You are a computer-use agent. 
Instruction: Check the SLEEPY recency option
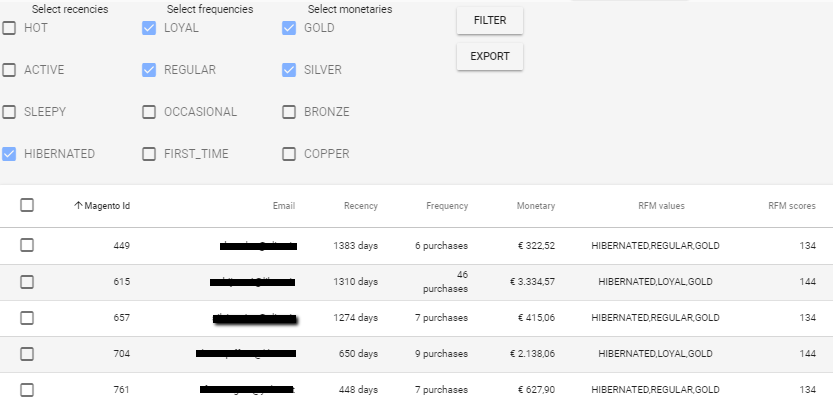click(9, 112)
